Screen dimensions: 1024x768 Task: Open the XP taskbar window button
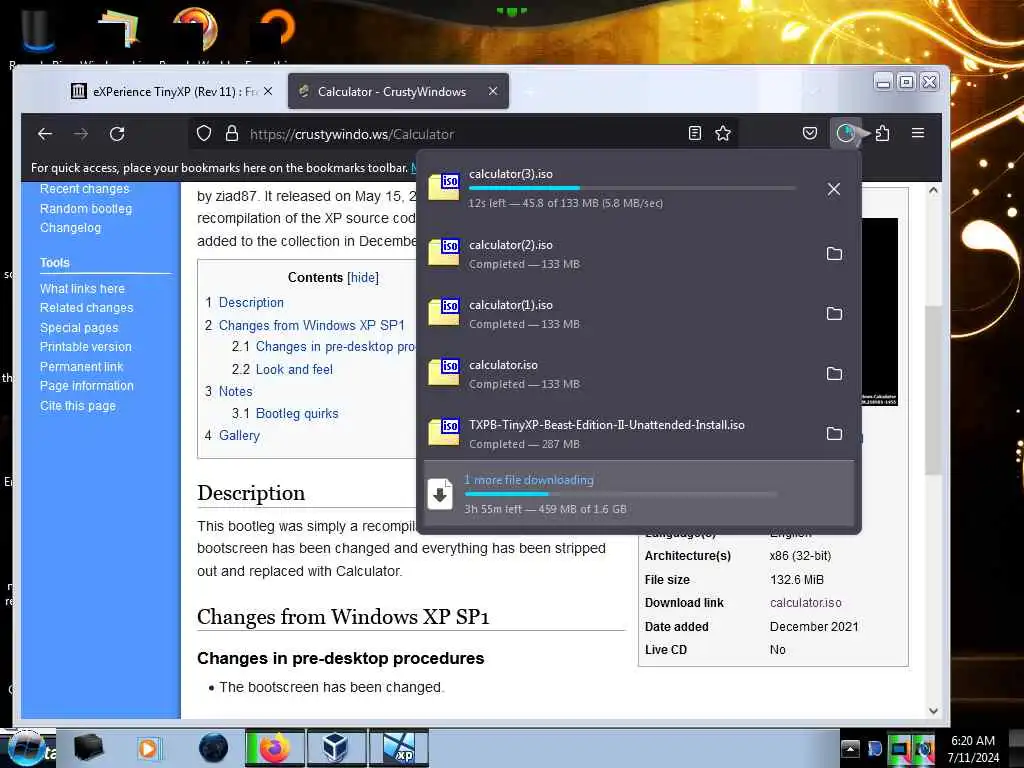398,748
